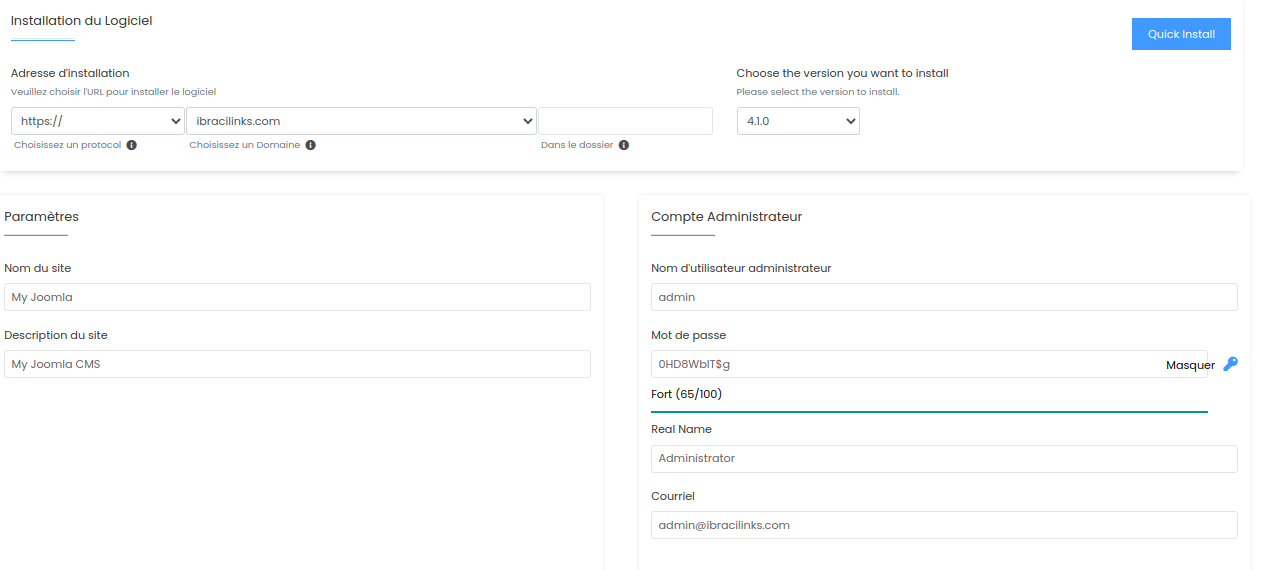1265x570 pixels.
Task: Click the protocol info icon
Action: point(132,145)
